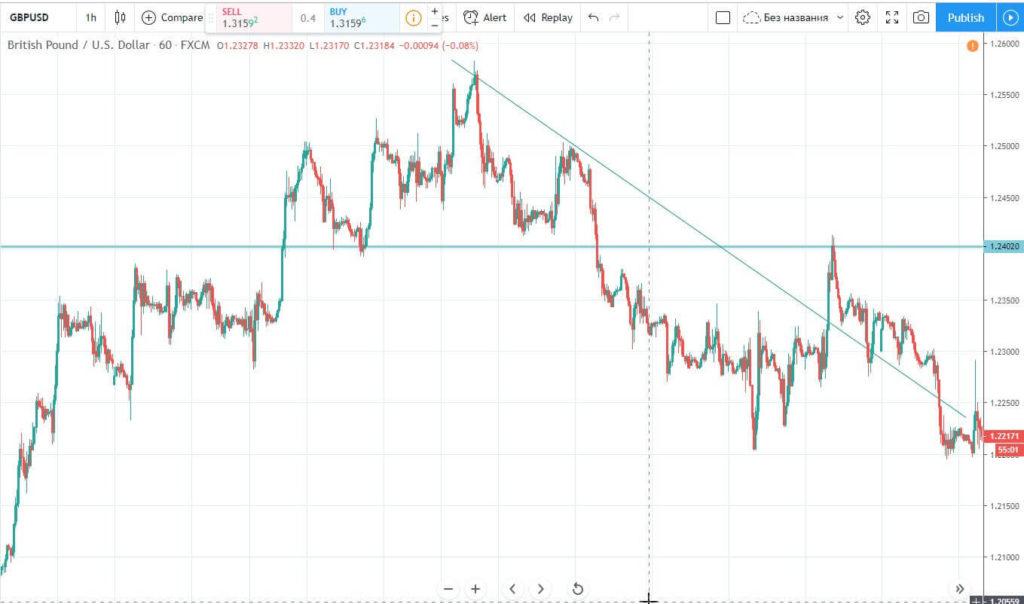This screenshot has height=604, width=1024.
Task: Enter fullscreen chart mode
Action: coord(892,17)
